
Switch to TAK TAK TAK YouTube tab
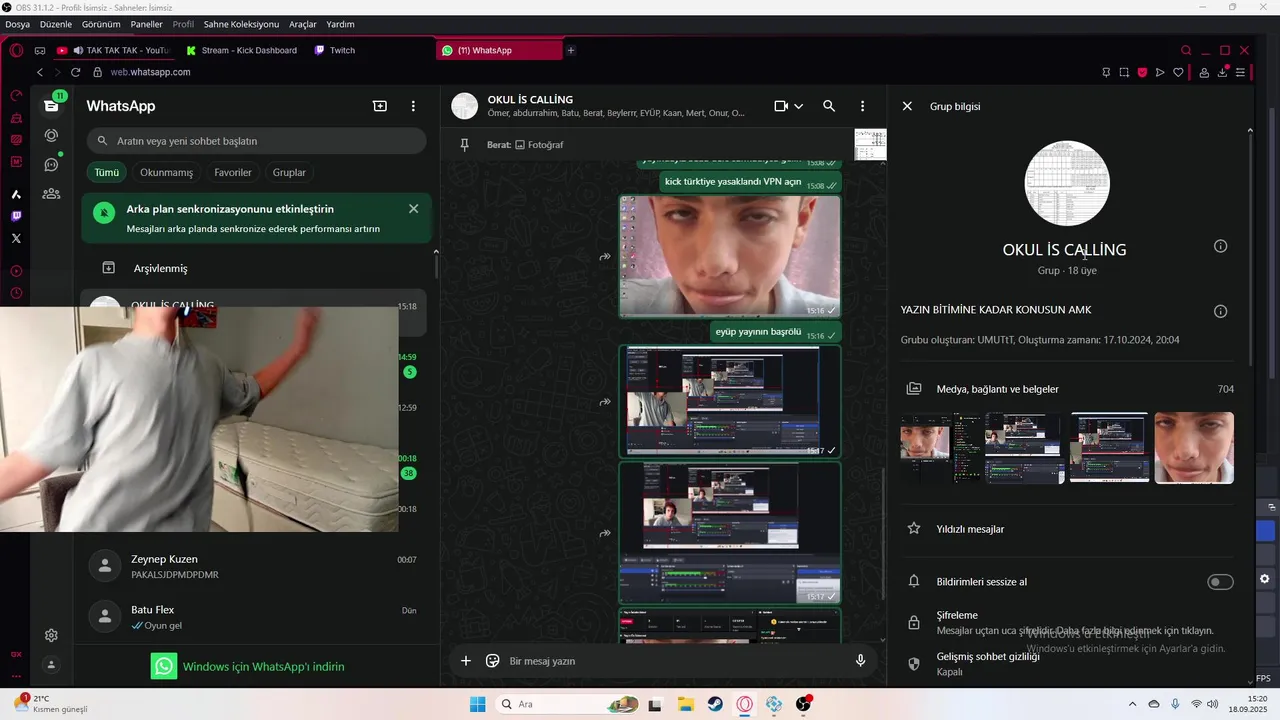pyautogui.click(x=113, y=50)
